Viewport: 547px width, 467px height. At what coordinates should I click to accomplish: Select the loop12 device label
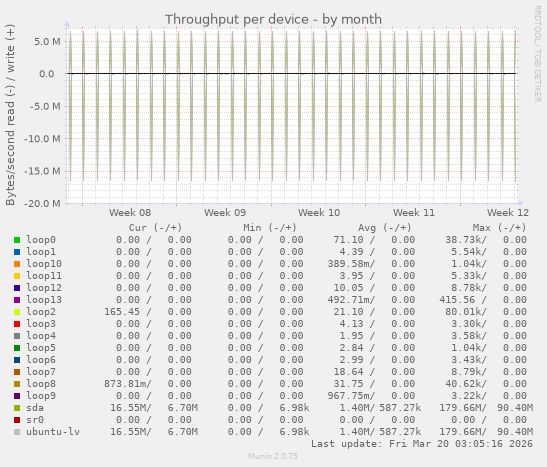pos(44,288)
